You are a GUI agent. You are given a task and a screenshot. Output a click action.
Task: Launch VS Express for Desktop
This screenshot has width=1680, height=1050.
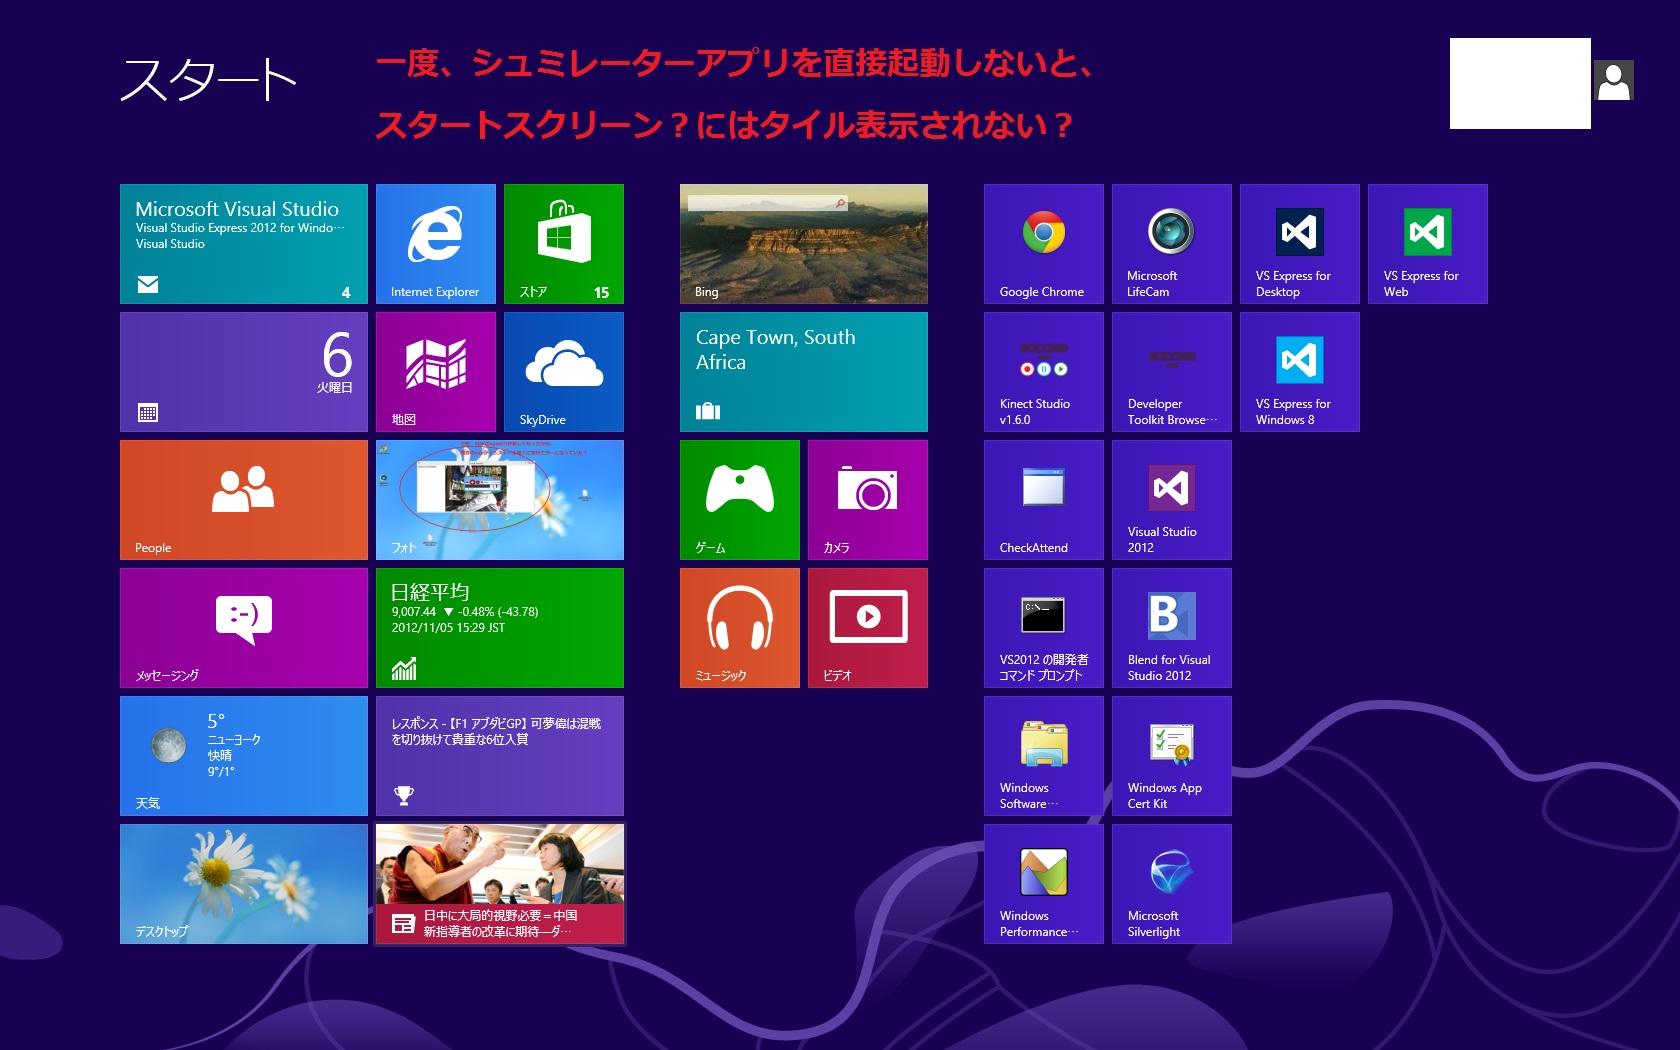pyautogui.click(x=1300, y=244)
